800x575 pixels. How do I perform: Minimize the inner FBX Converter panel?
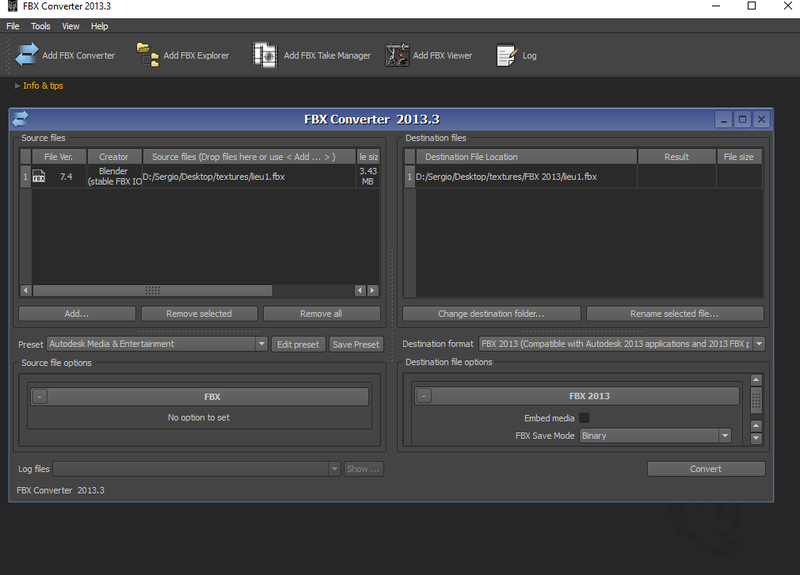(x=723, y=119)
